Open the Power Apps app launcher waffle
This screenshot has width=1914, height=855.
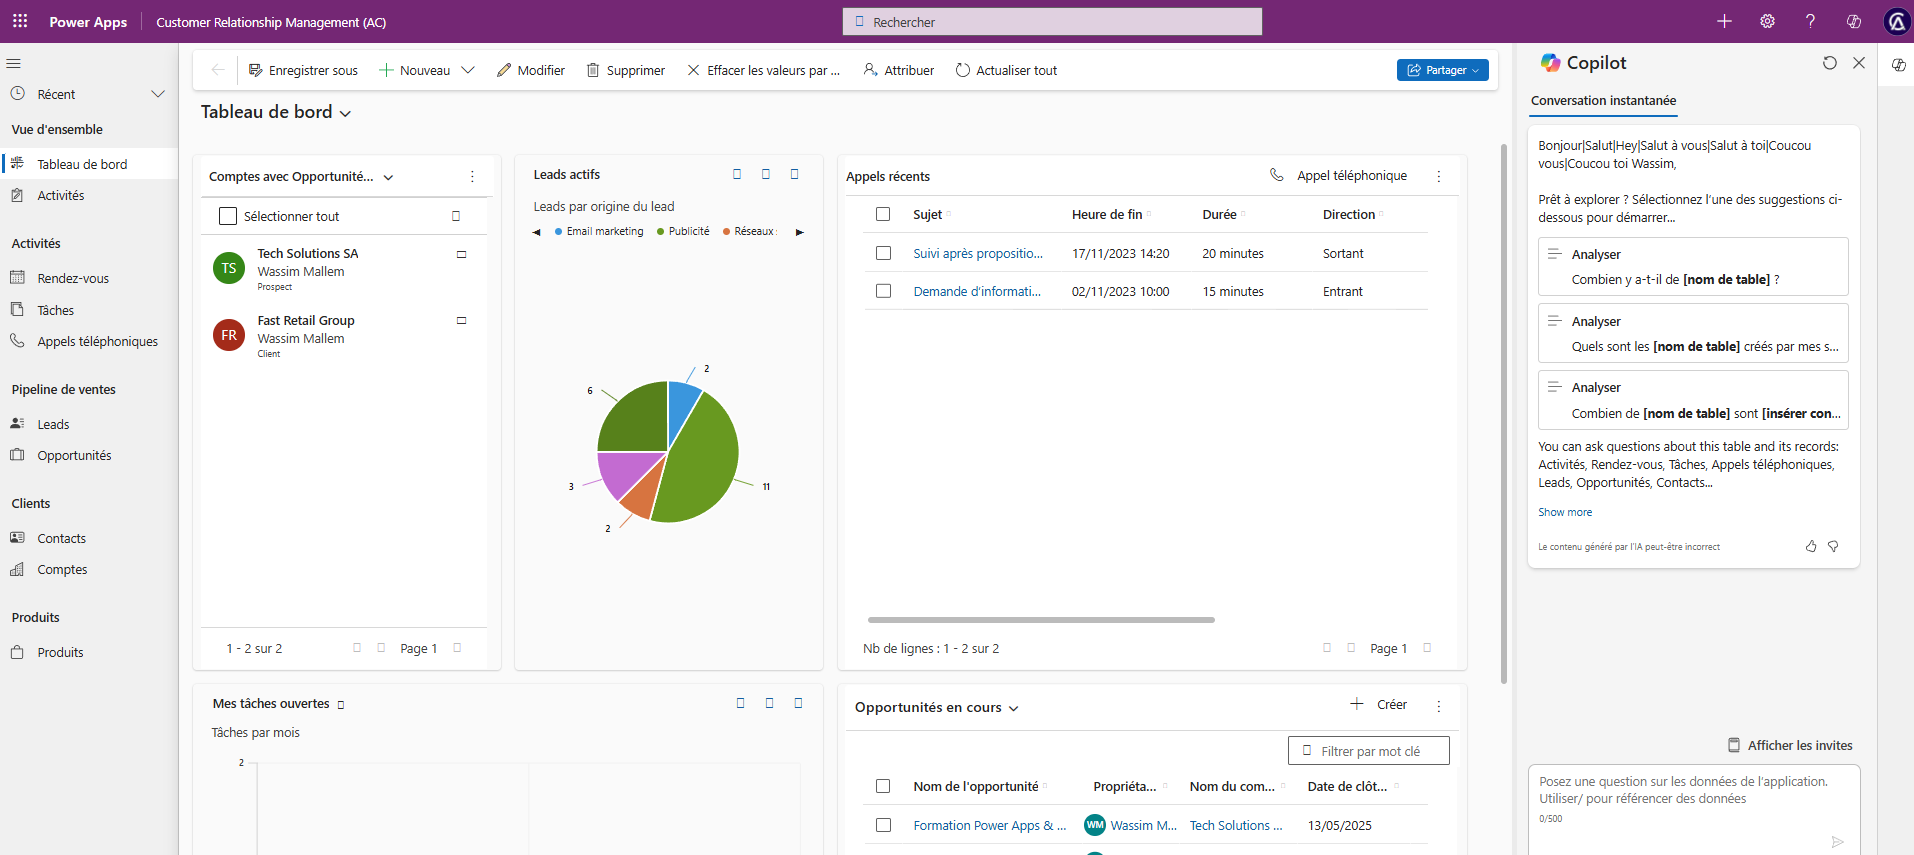pos(20,21)
